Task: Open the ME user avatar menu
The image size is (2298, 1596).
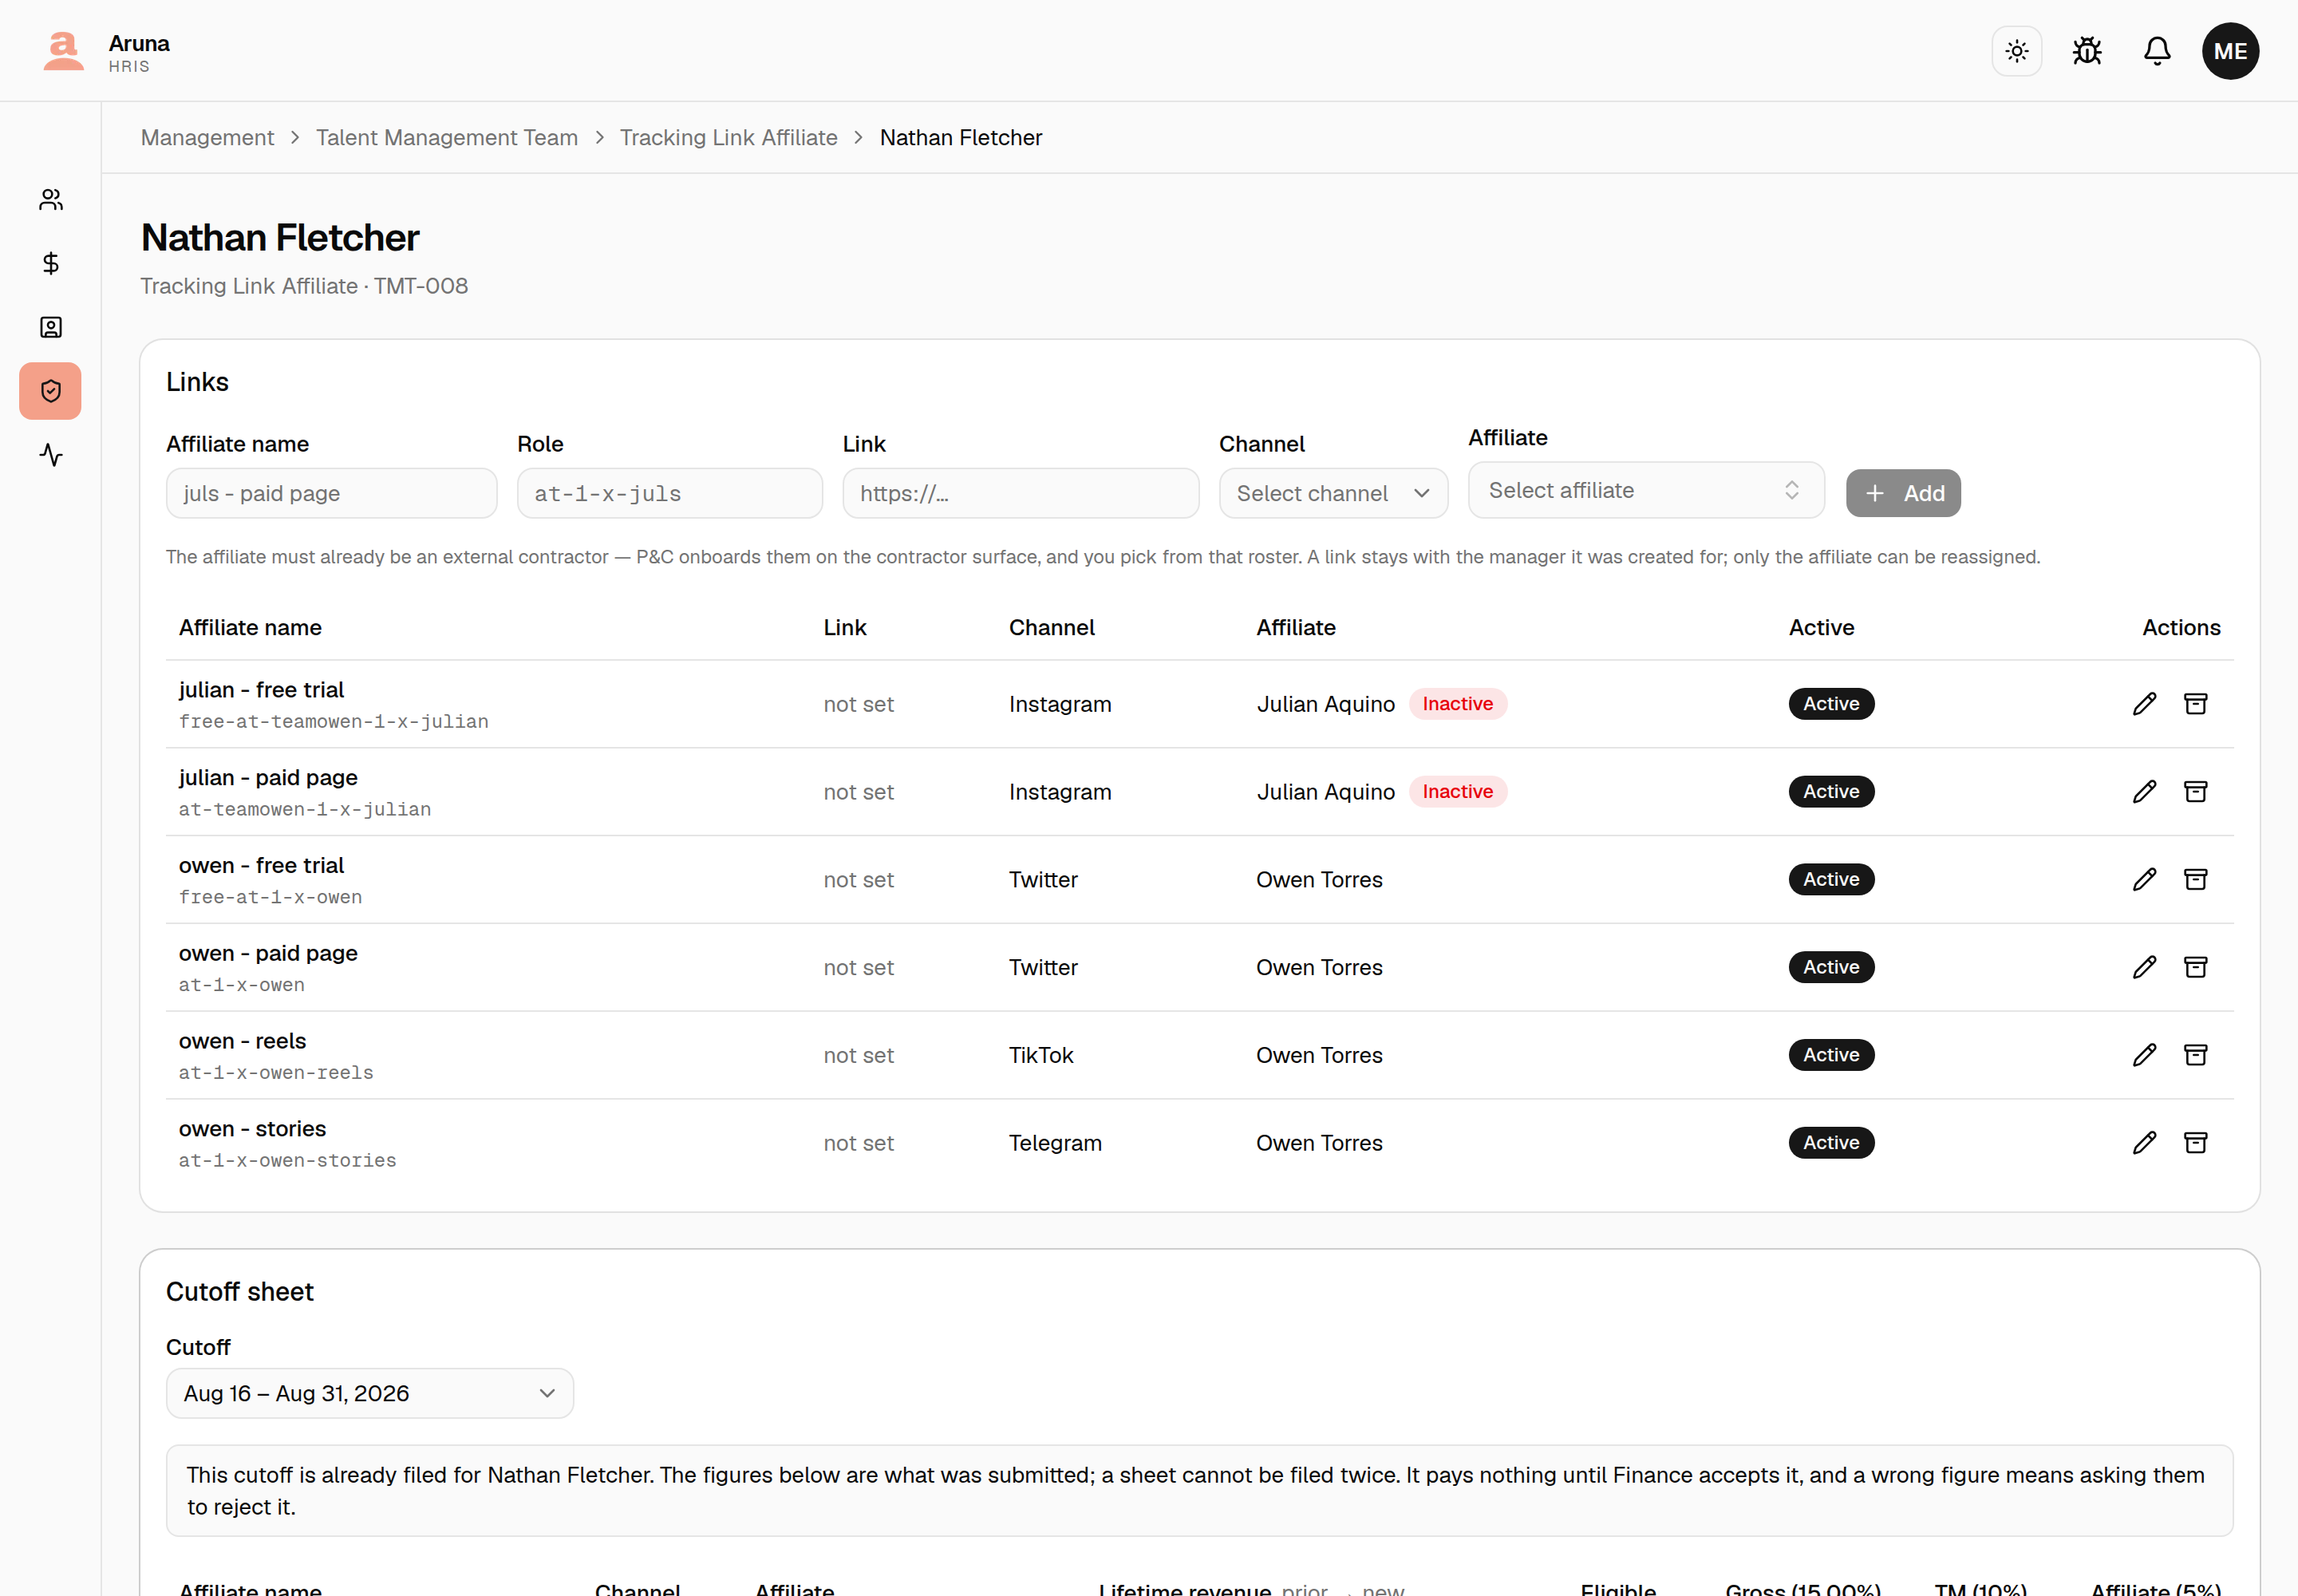Action: [x=2229, y=51]
